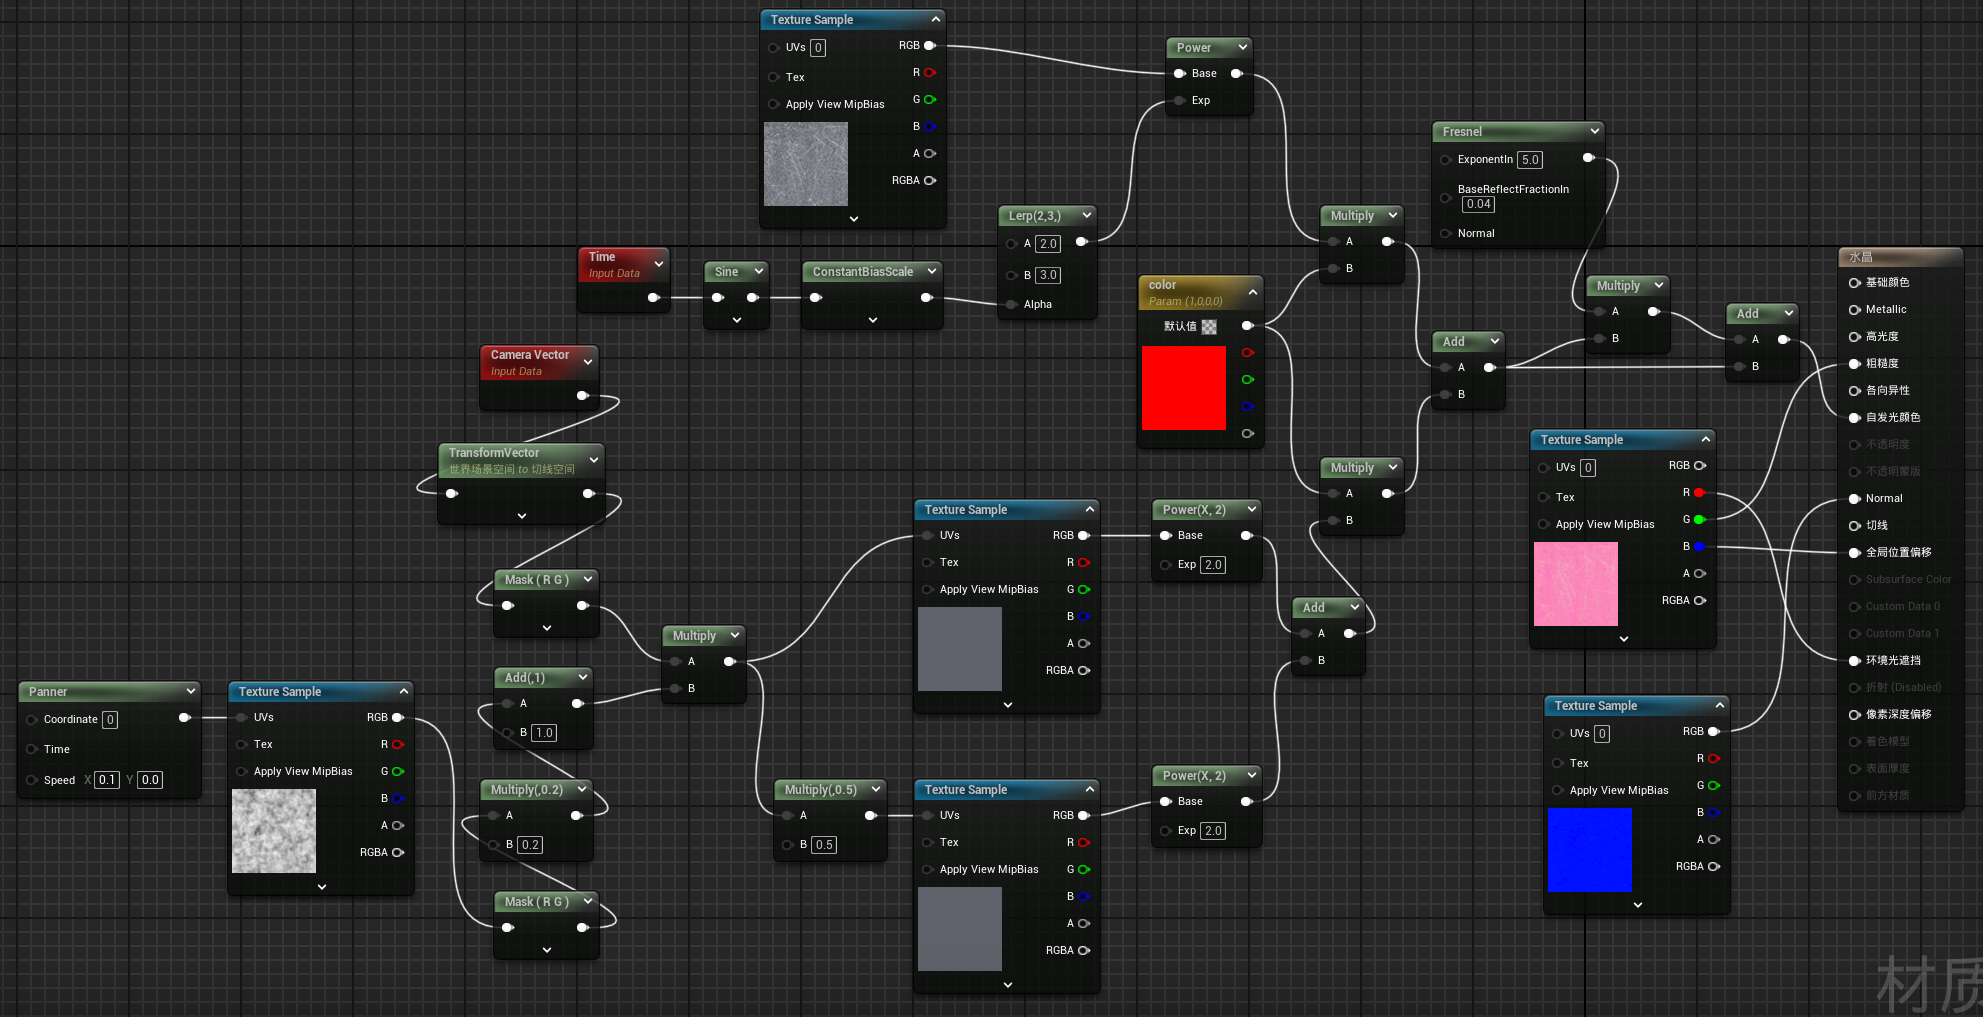Screen dimensions: 1983x1017
Task: Click the Exp input pin on the Power node
Action: 1179,101
